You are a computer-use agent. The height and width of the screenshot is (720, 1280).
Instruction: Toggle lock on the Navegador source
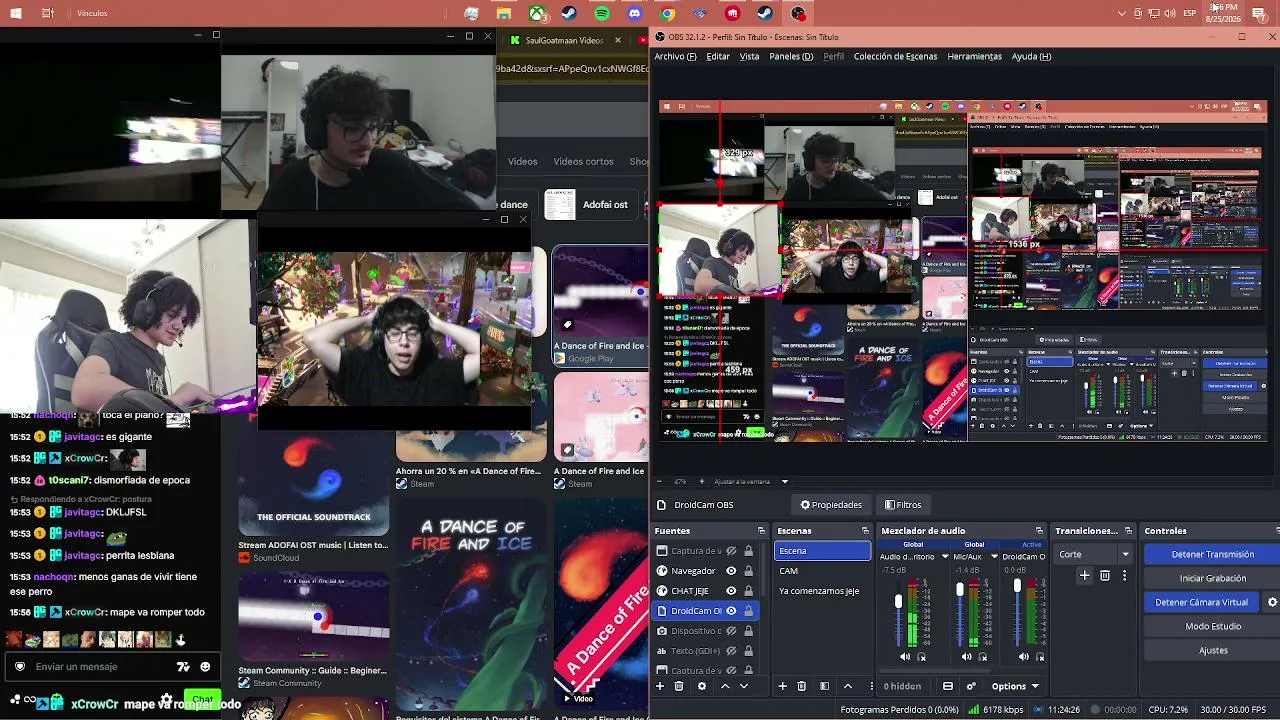pyautogui.click(x=748, y=571)
